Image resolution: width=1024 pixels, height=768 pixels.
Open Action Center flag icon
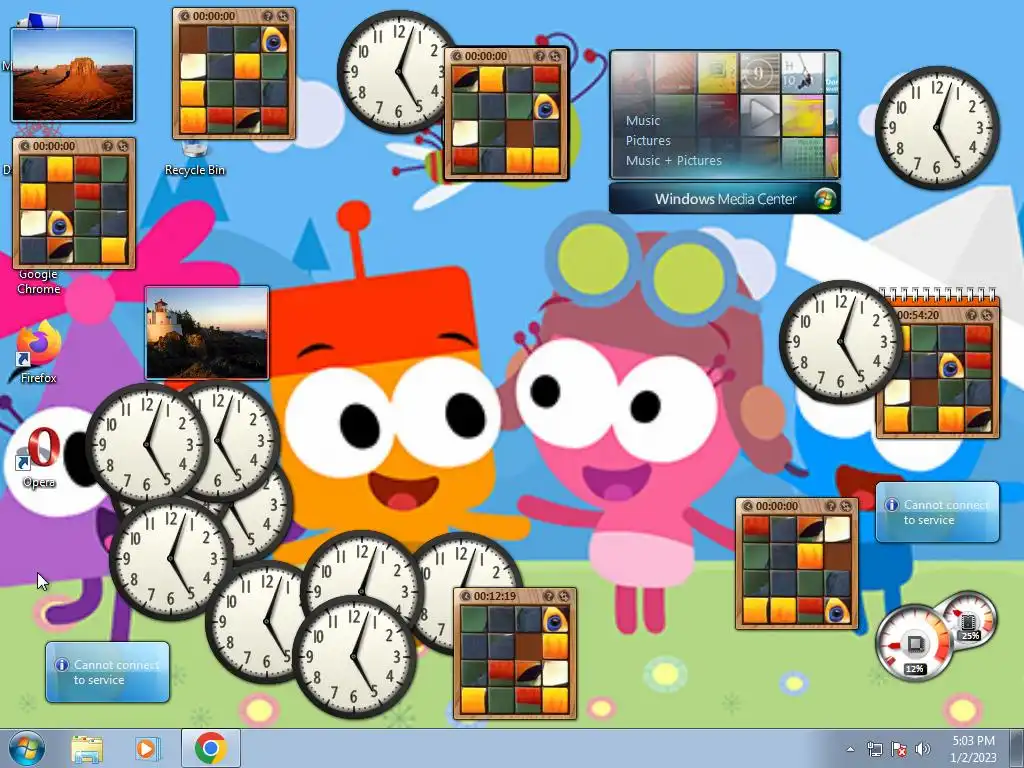click(x=899, y=749)
